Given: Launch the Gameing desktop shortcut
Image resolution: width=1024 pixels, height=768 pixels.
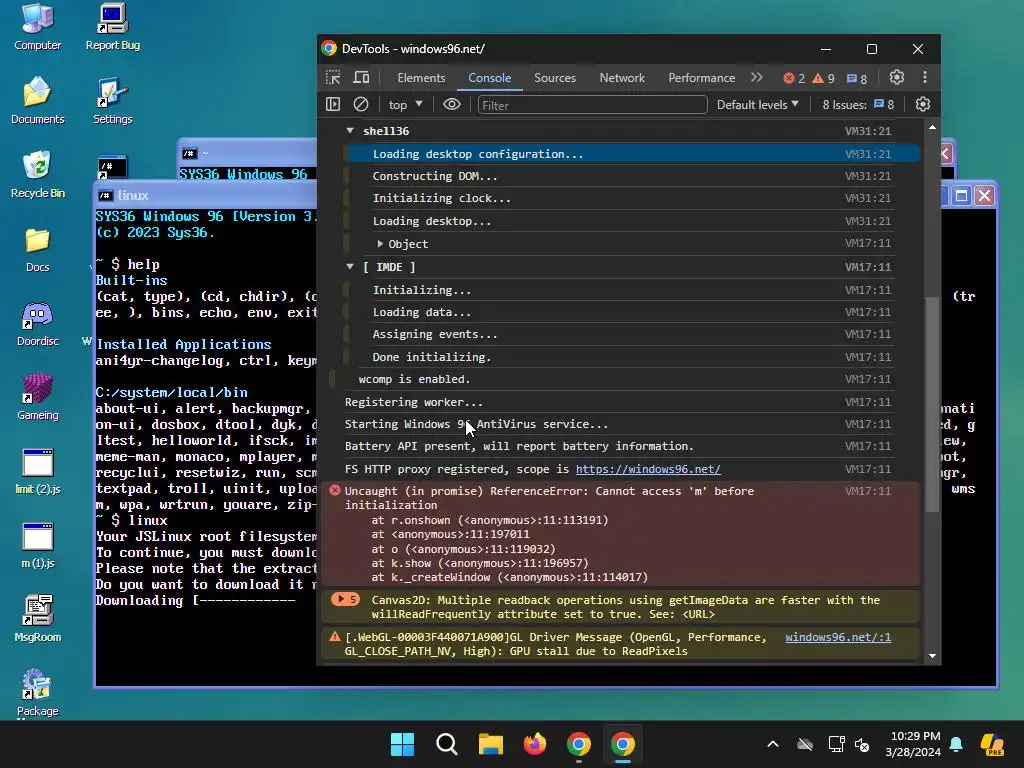Looking at the screenshot, I should coord(37,397).
